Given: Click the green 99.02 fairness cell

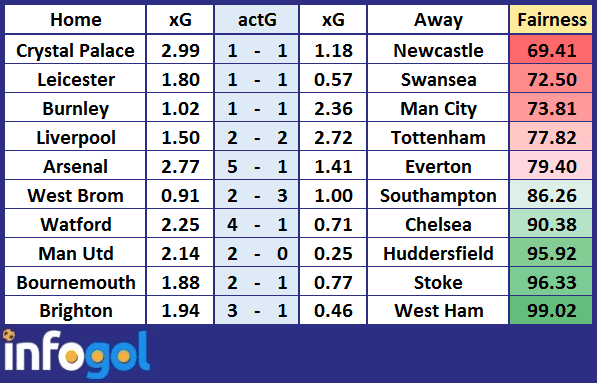Looking at the screenshot, I should 551,311.
